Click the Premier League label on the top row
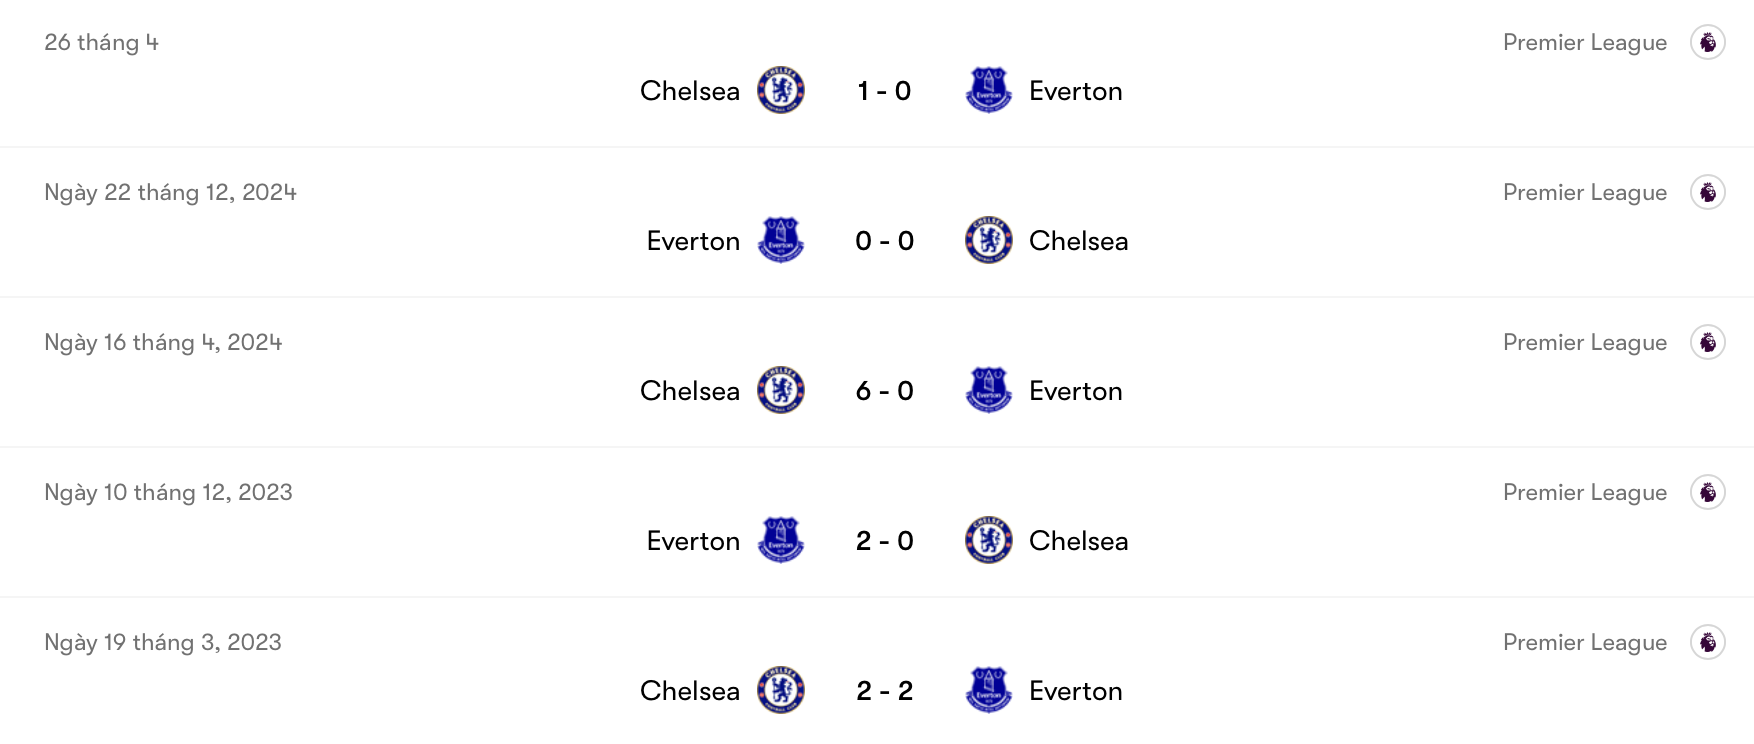The image size is (1754, 744). point(1585,42)
